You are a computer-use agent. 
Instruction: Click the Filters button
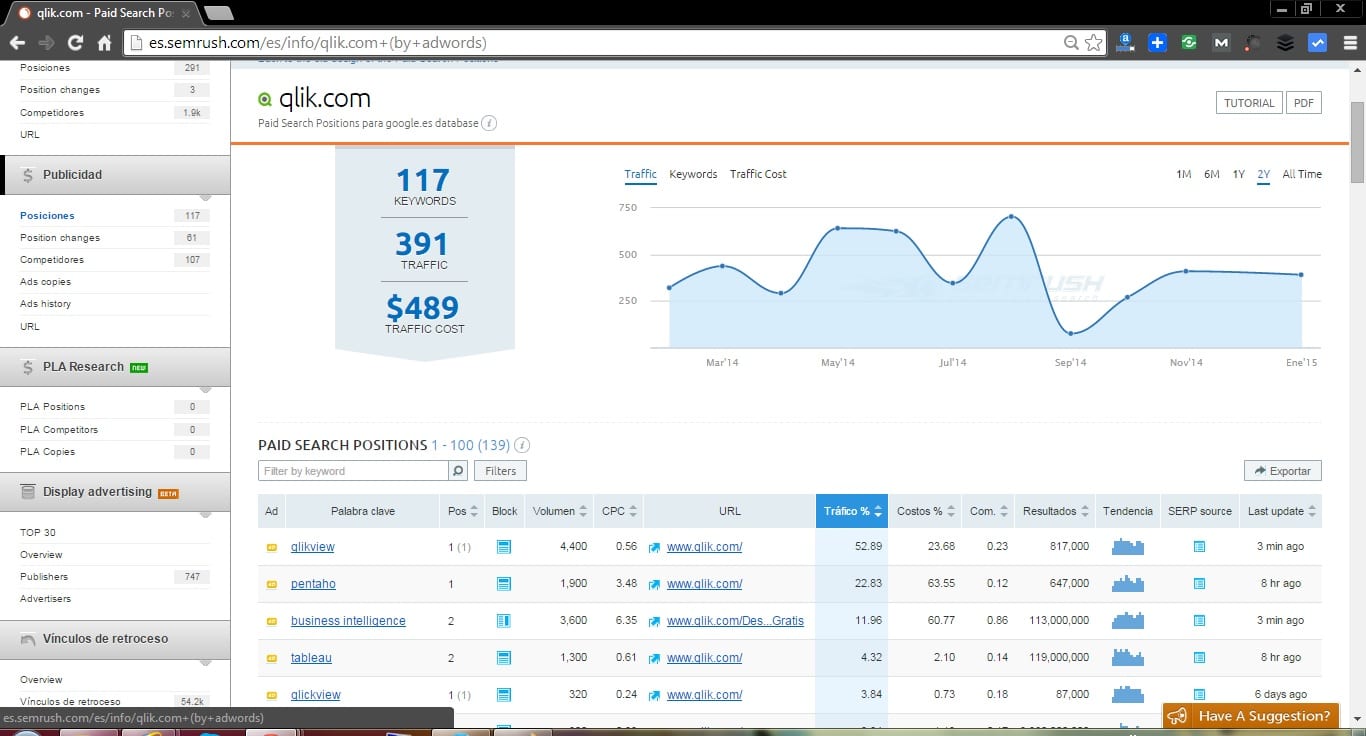(x=500, y=471)
